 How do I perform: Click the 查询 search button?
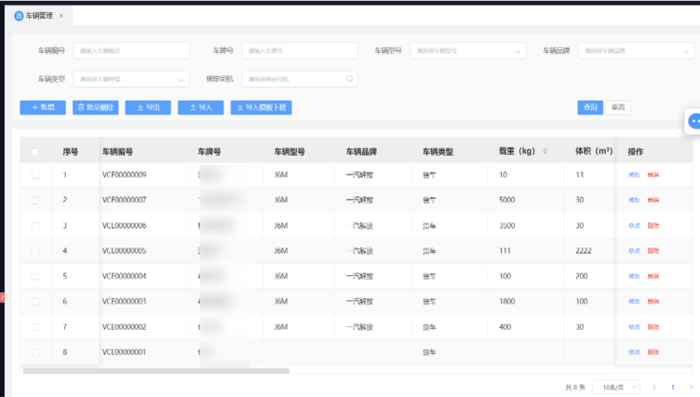coord(590,107)
